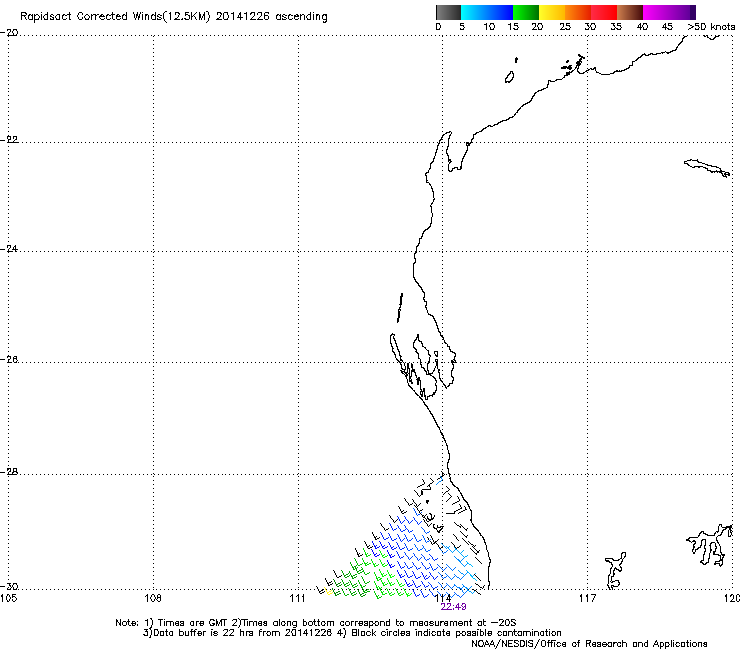The image size is (740, 650).
Task: Click the note 'Data buffer is 22 hrs'
Action: point(204,633)
